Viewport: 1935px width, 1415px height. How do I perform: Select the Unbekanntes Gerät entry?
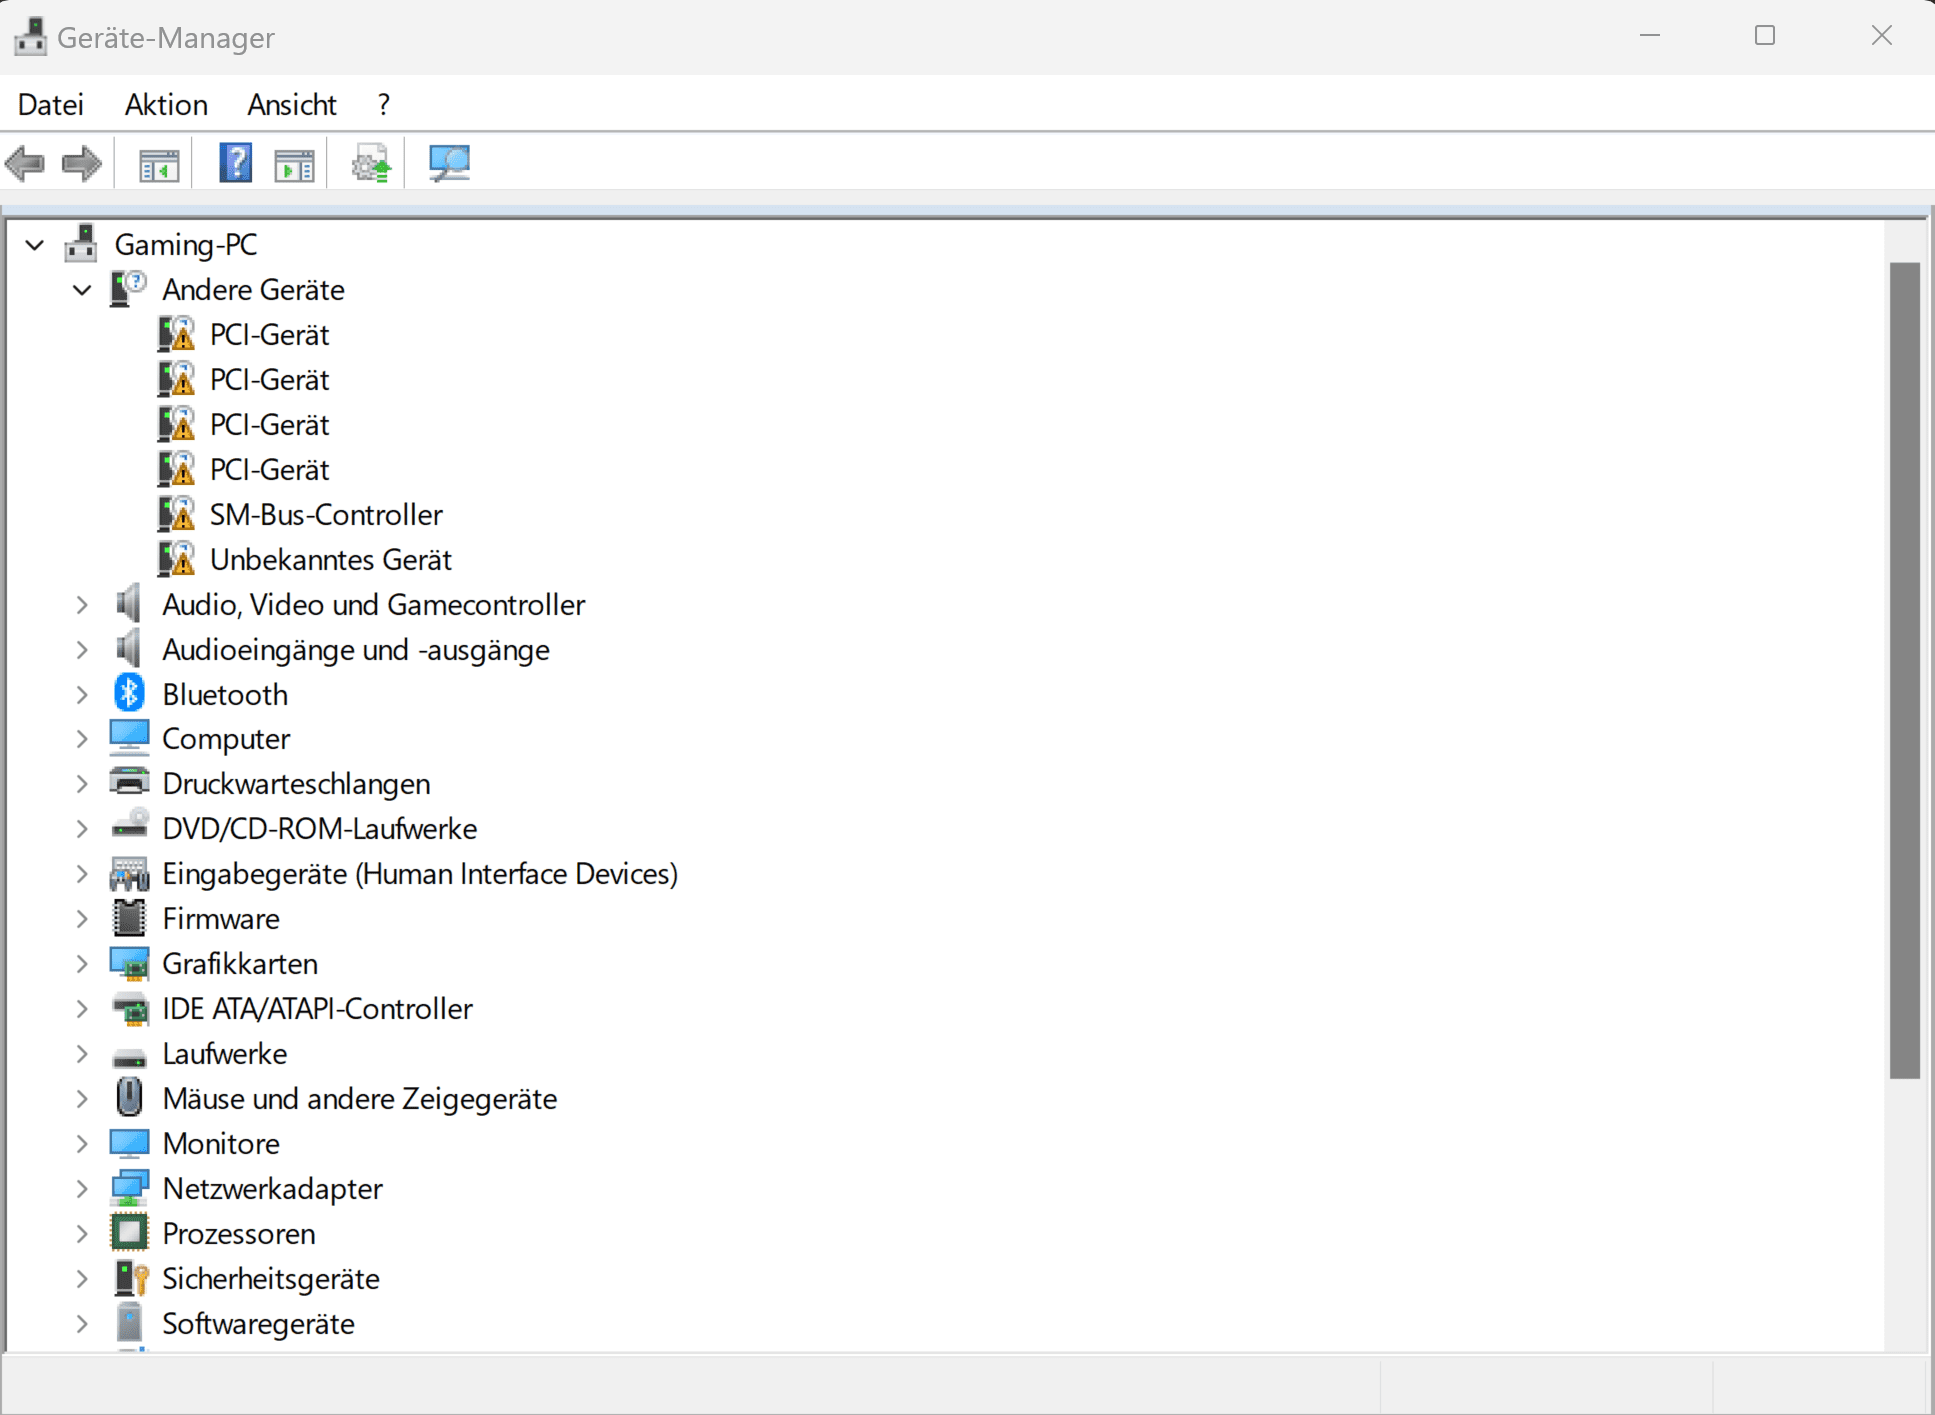tap(330, 560)
